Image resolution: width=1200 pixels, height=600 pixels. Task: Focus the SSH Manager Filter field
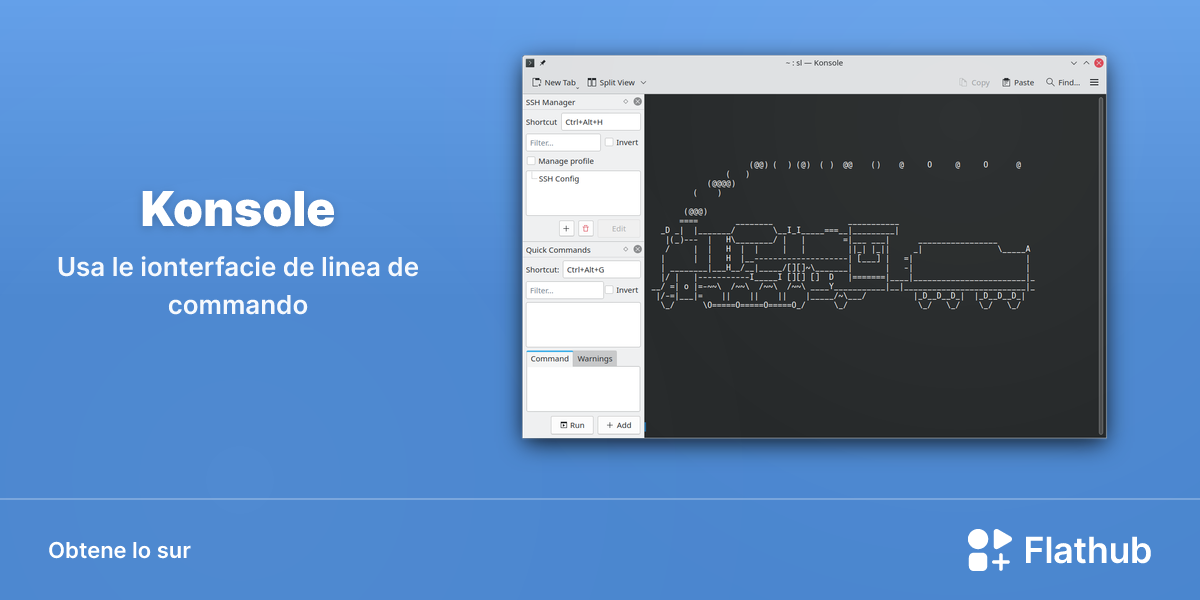563,143
